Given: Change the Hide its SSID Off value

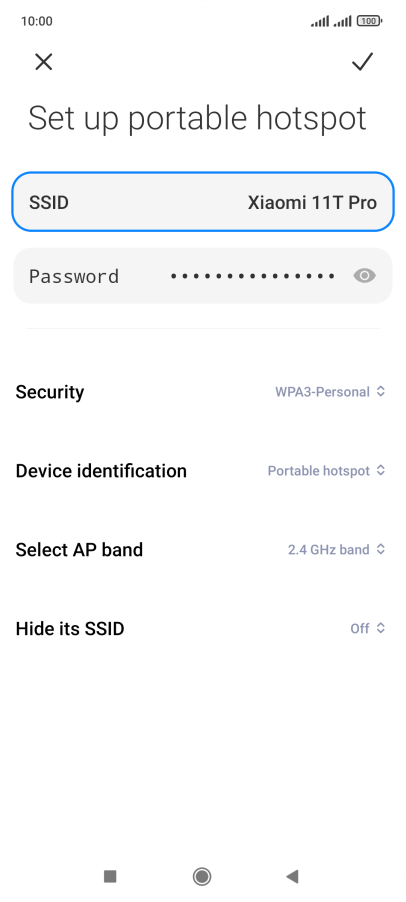Looking at the screenshot, I should tap(367, 628).
